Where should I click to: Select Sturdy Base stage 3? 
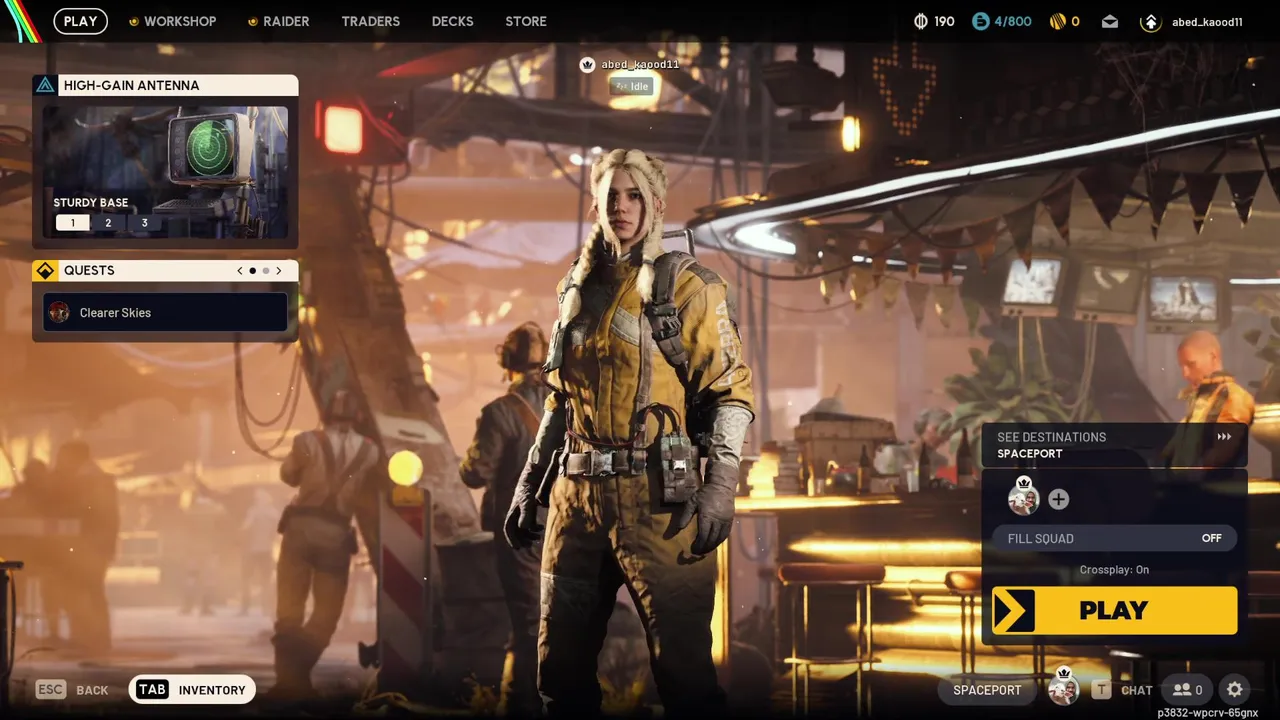144,223
